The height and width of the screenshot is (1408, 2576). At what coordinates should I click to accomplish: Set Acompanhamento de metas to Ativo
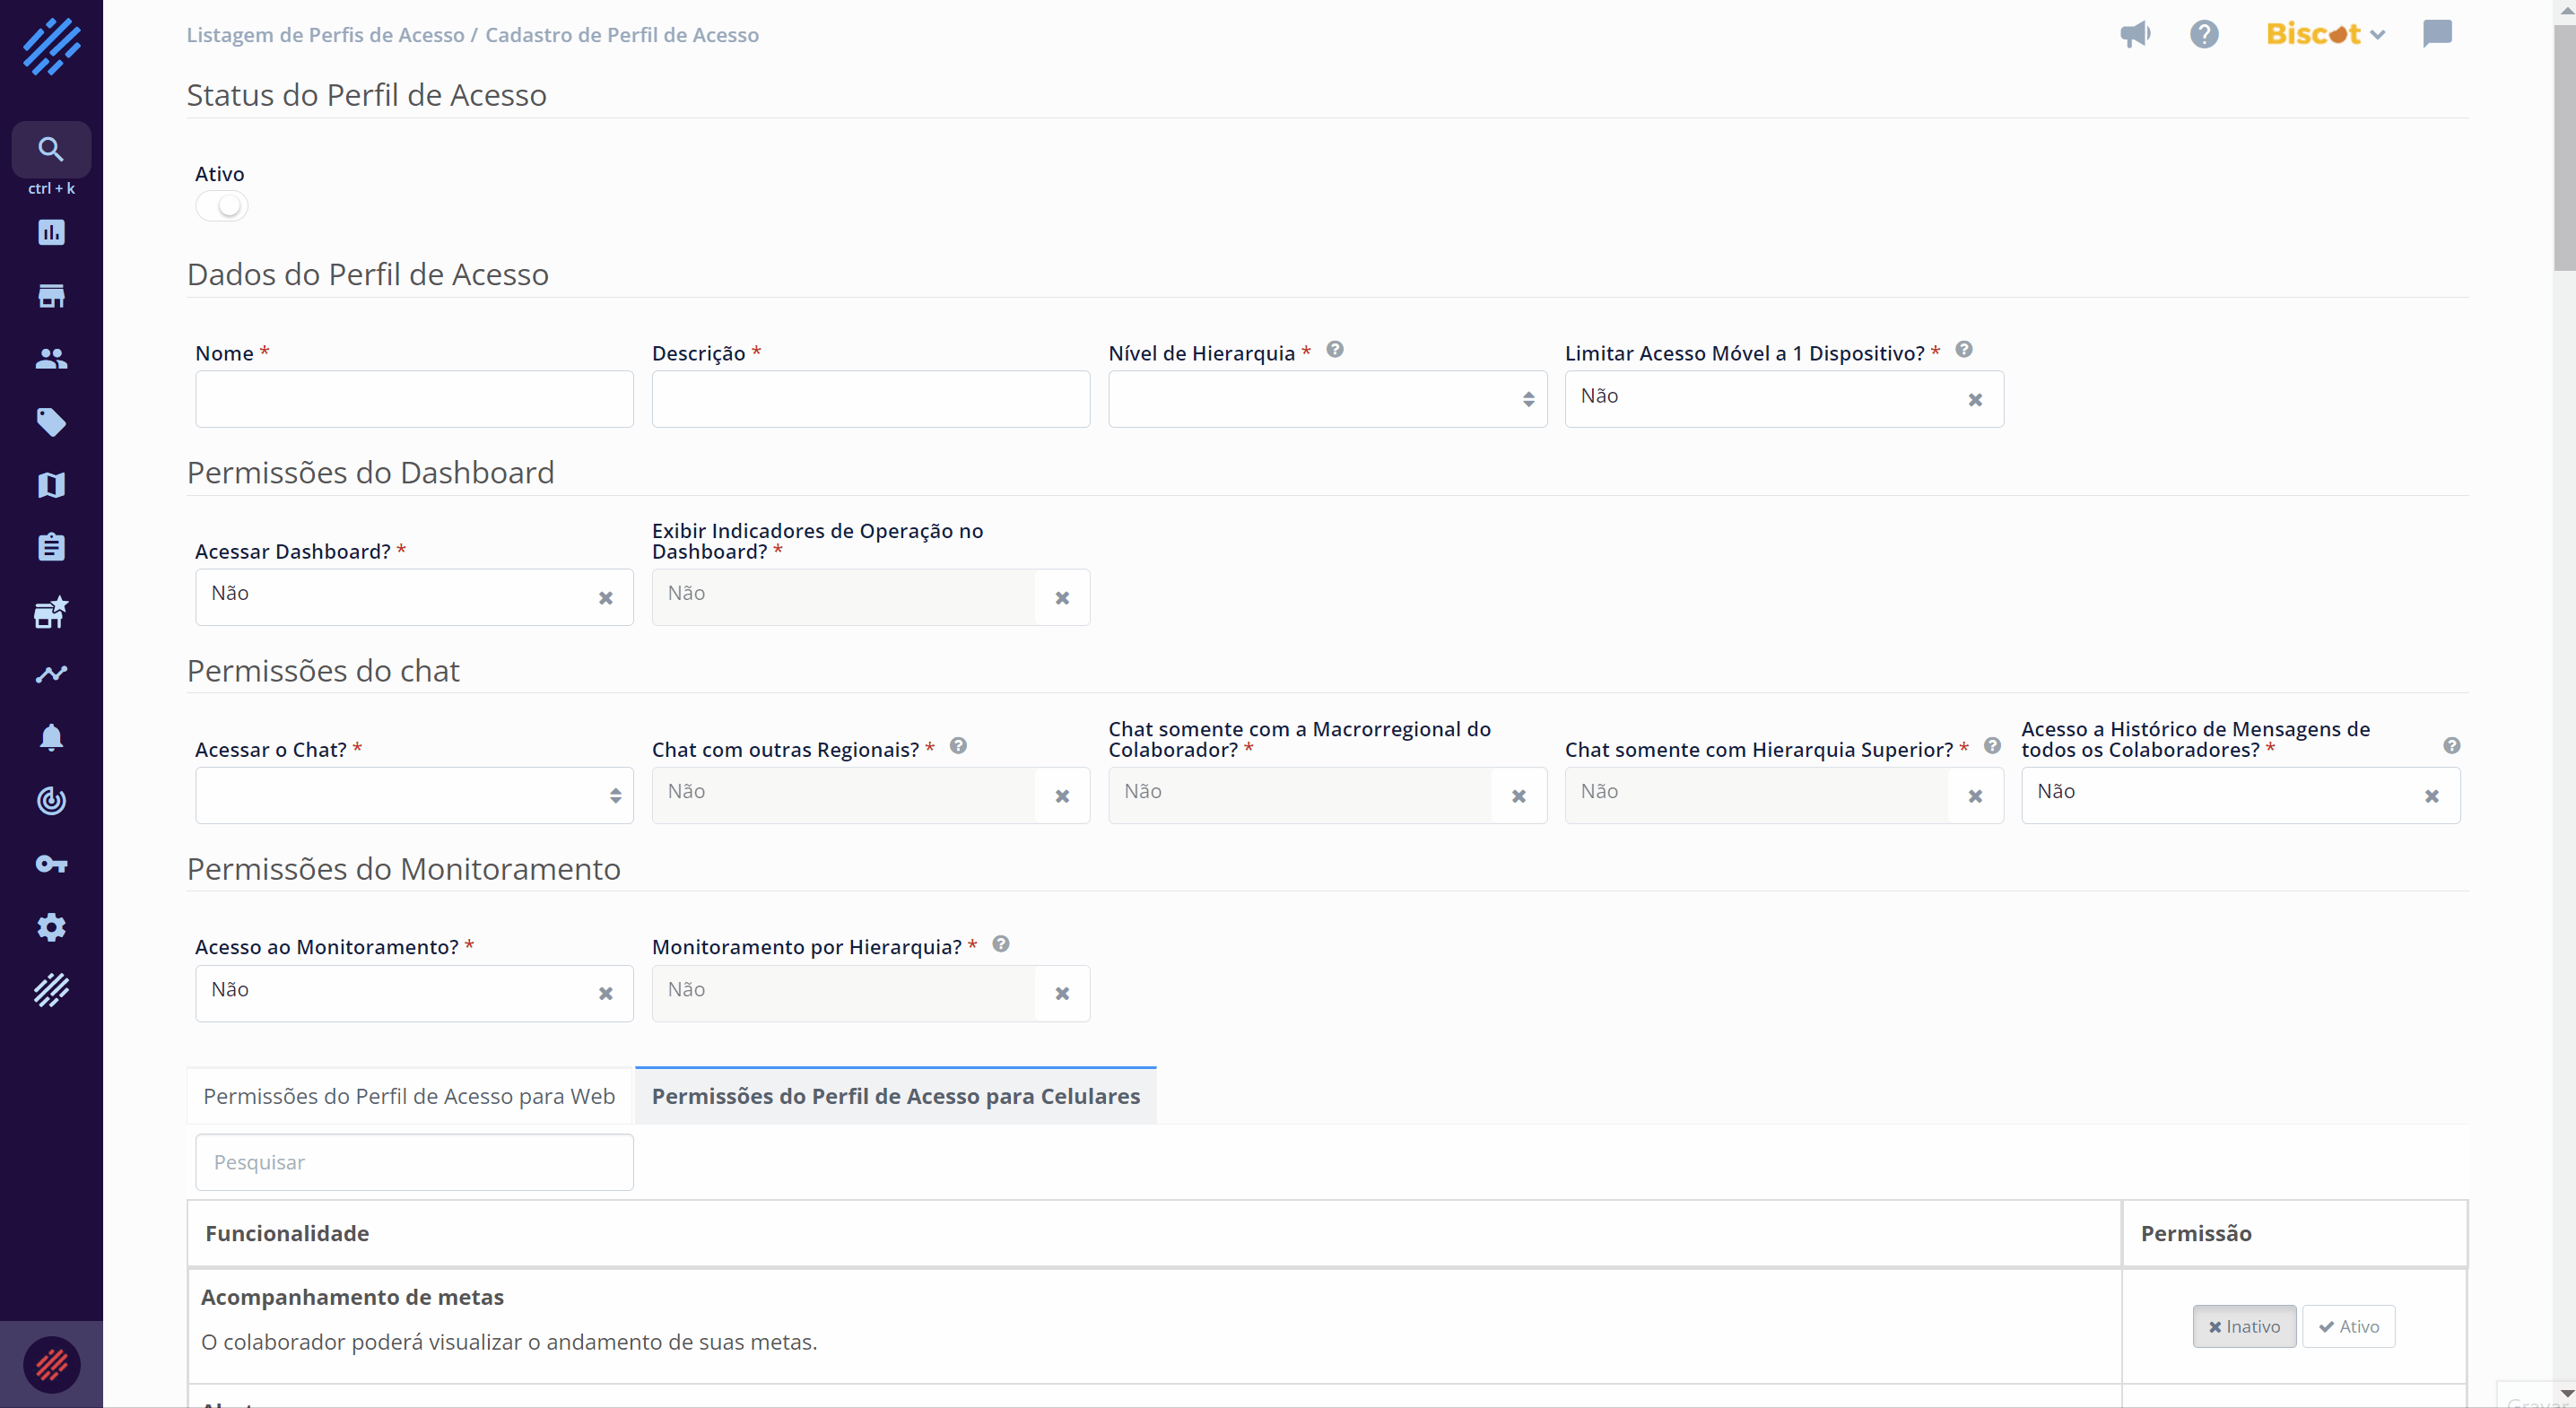pyautogui.click(x=2348, y=1326)
